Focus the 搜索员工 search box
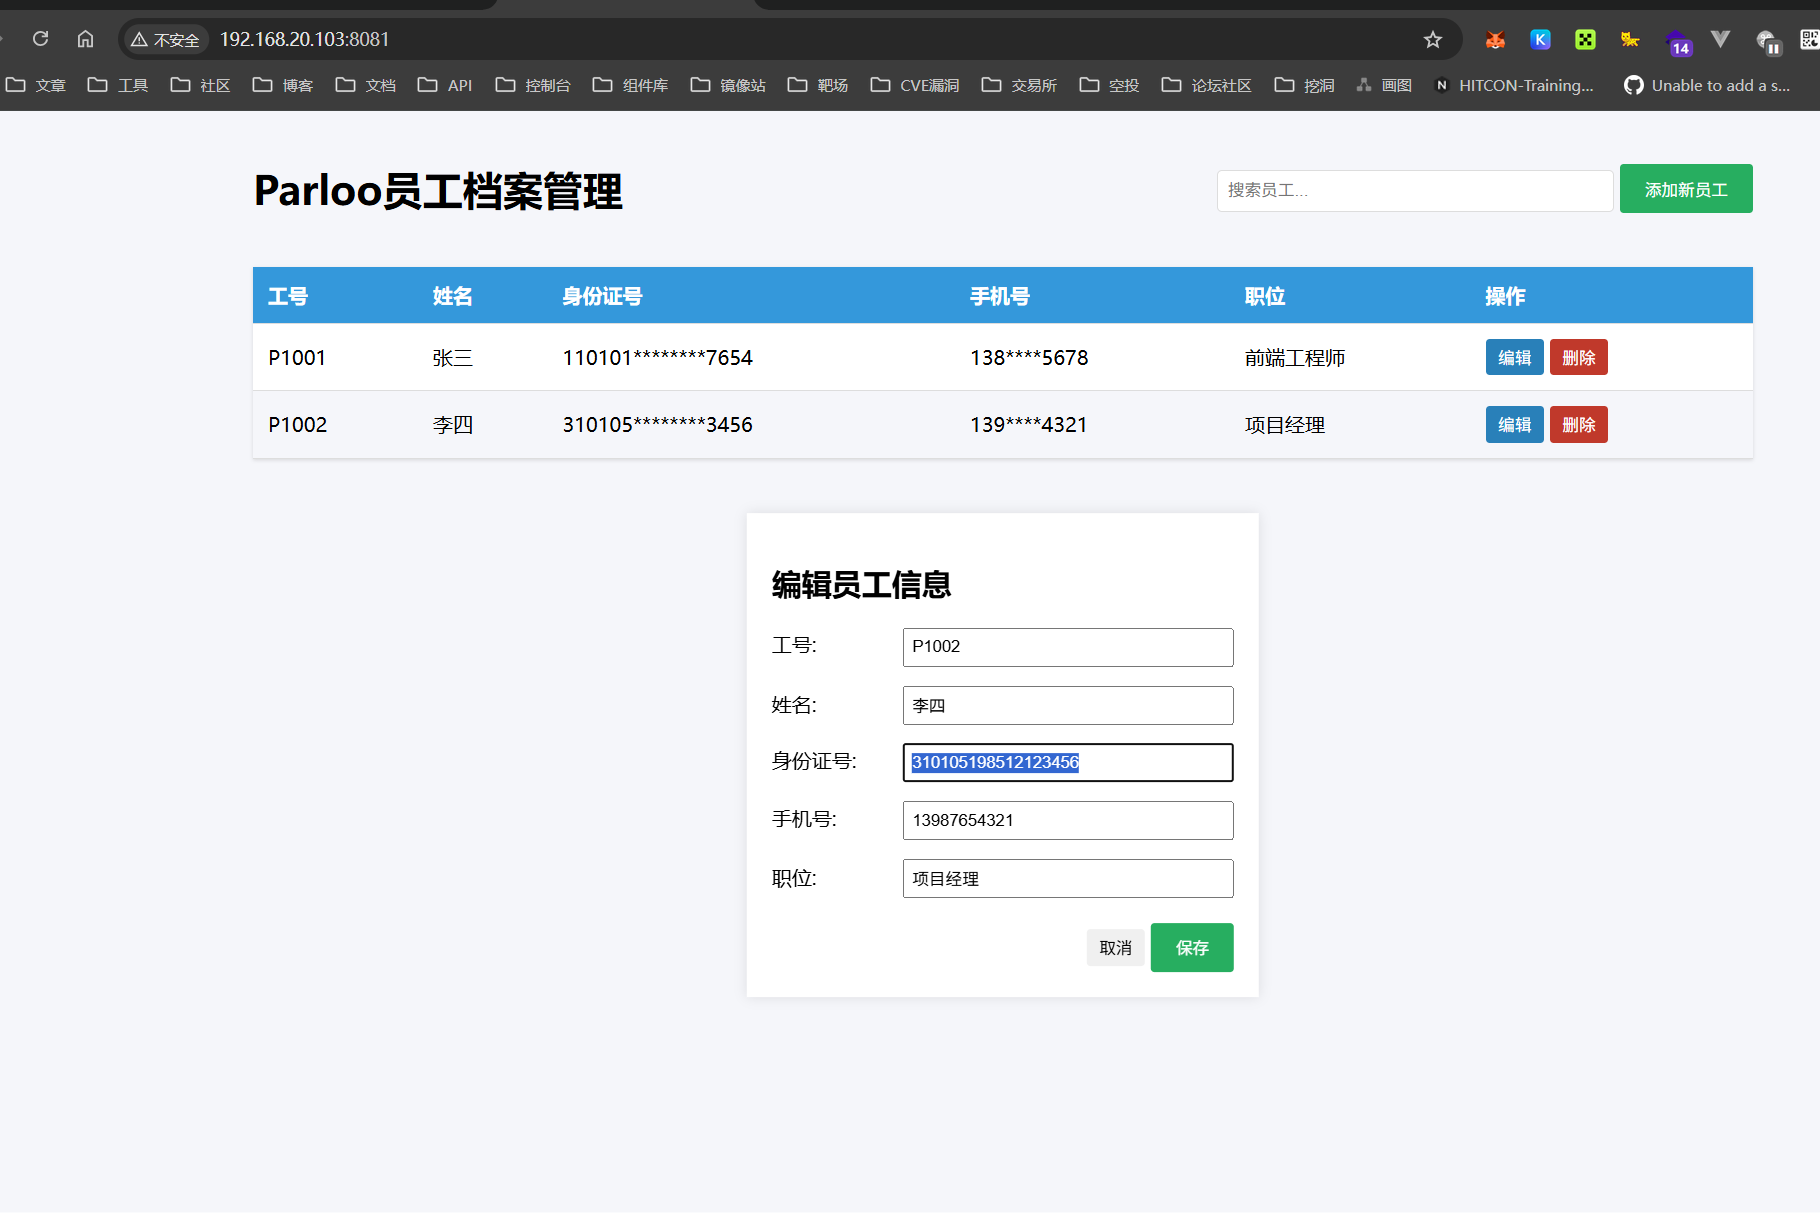 [x=1414, y=190]
